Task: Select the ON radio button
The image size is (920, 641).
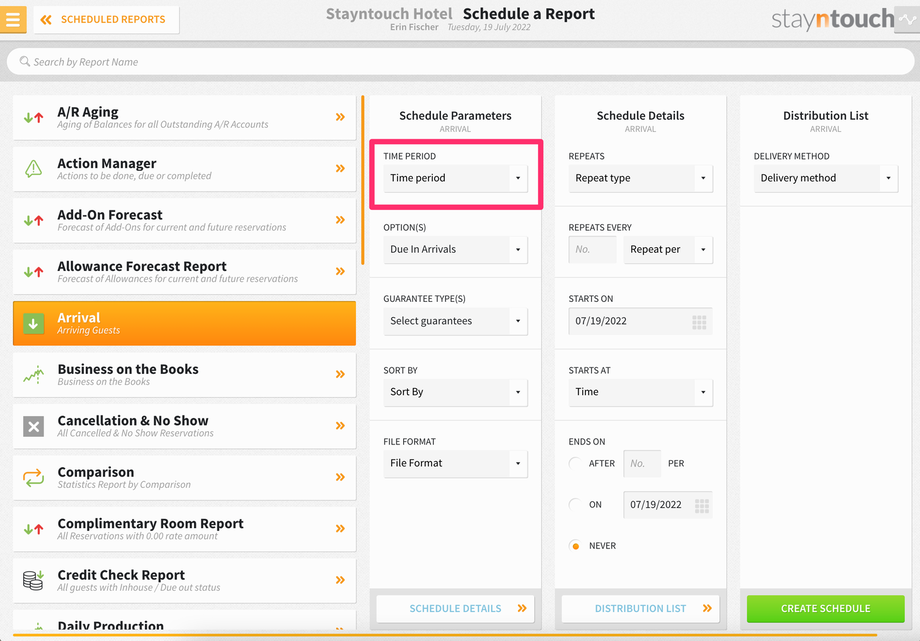Action: click(x=576, y=504)
